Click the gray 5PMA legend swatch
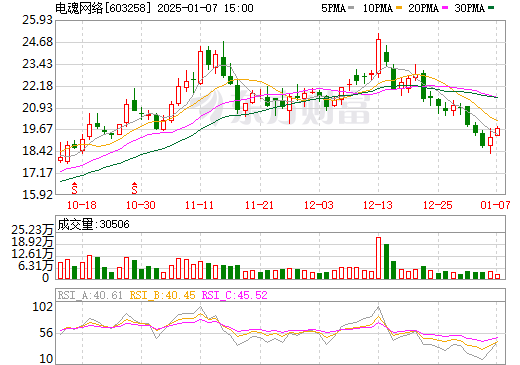Screen dimensions: 520x365 351,8
